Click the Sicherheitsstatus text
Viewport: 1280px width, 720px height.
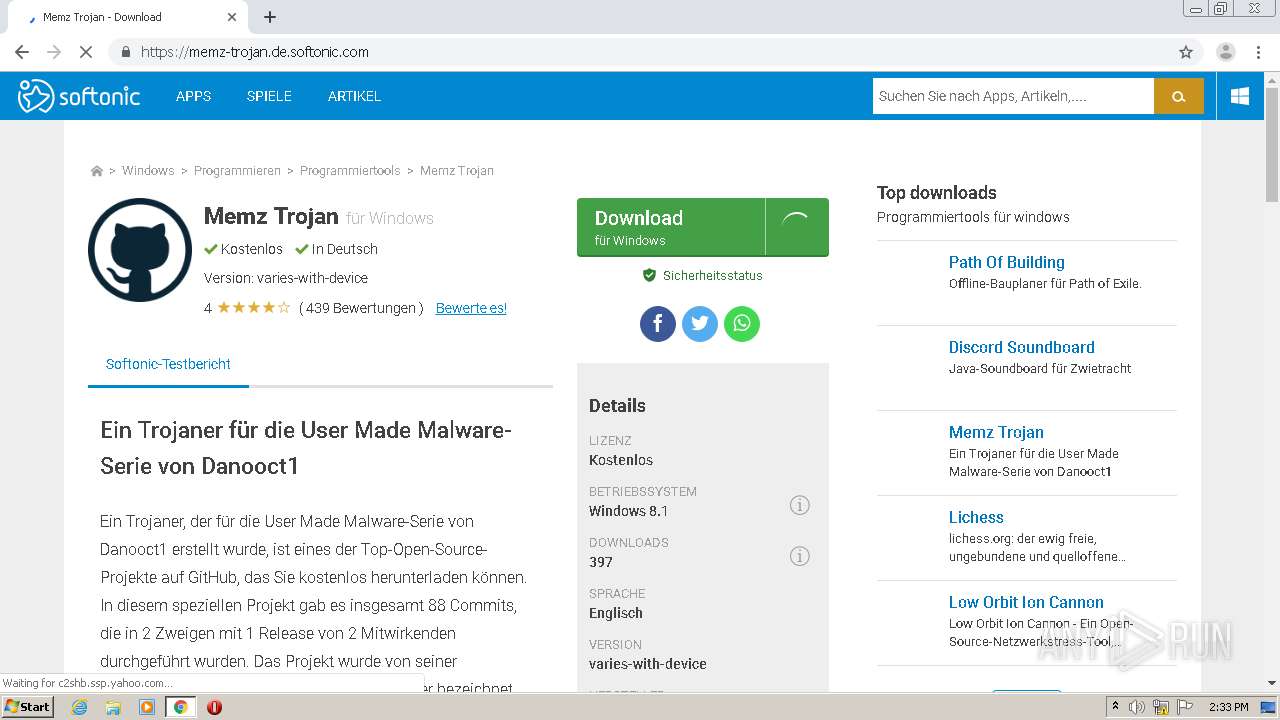click(x=712, y=276)
